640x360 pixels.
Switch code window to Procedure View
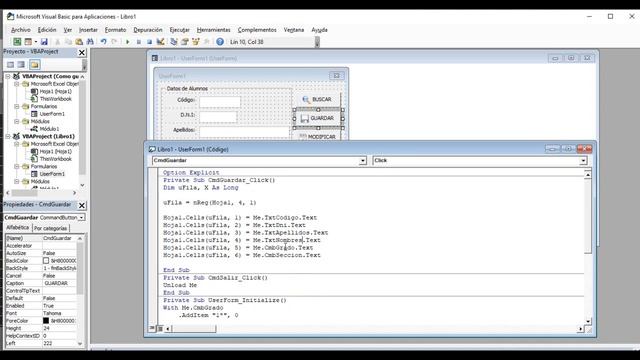[x=152, y=328]
